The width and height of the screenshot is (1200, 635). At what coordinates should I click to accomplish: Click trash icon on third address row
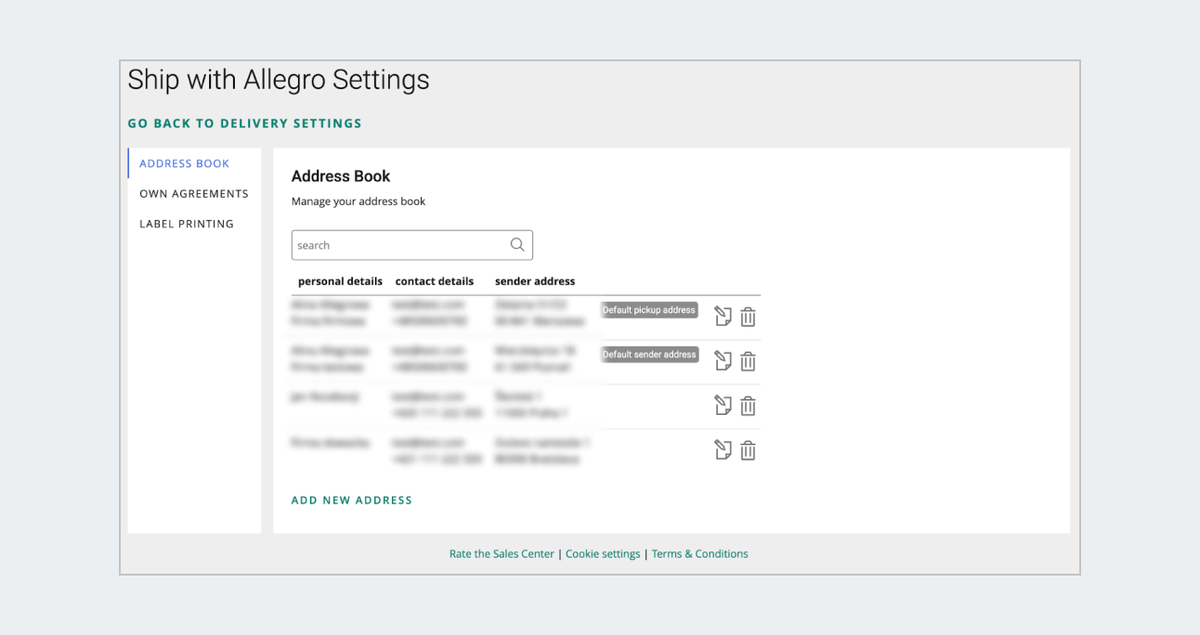point(748,405)
